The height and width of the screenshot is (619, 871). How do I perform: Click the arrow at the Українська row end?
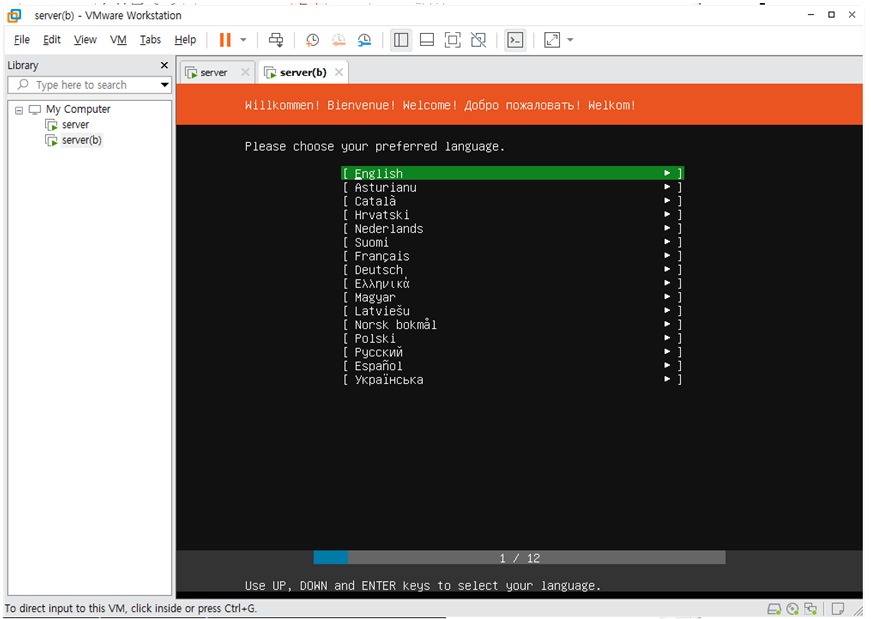pos(667,379)
